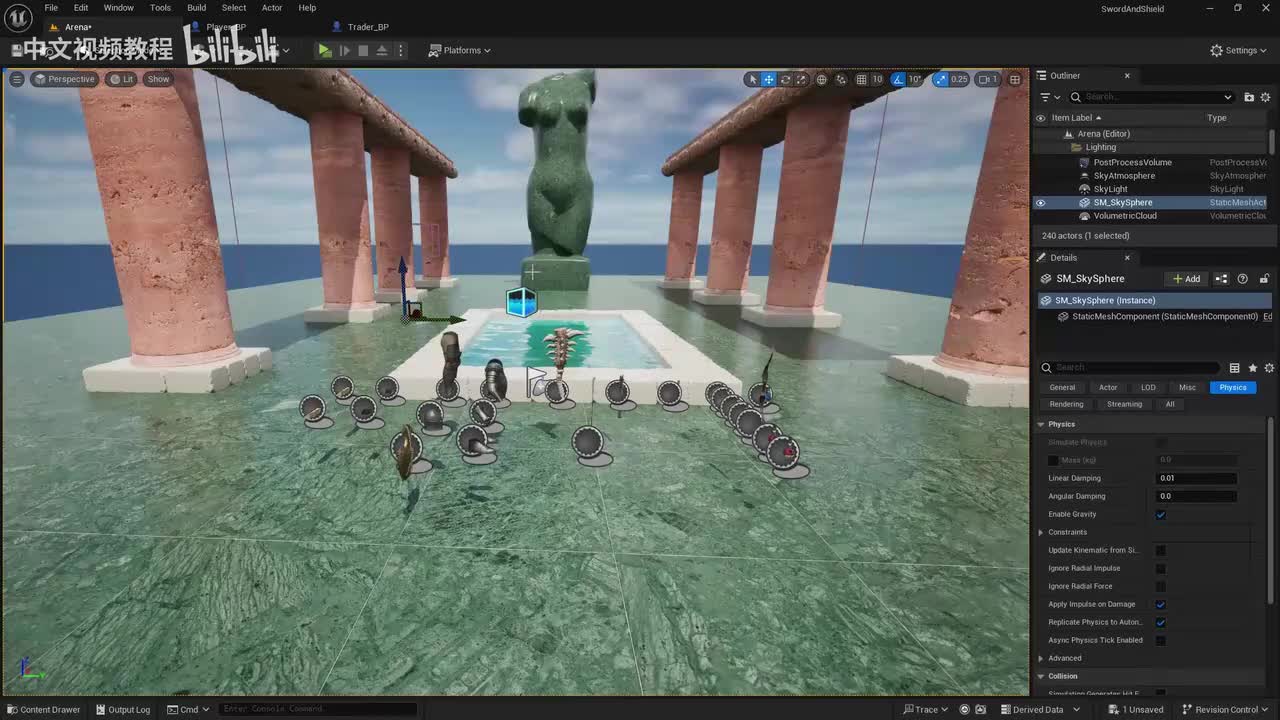Start Play in Editor with the green play button

click(x=325, y=50)
